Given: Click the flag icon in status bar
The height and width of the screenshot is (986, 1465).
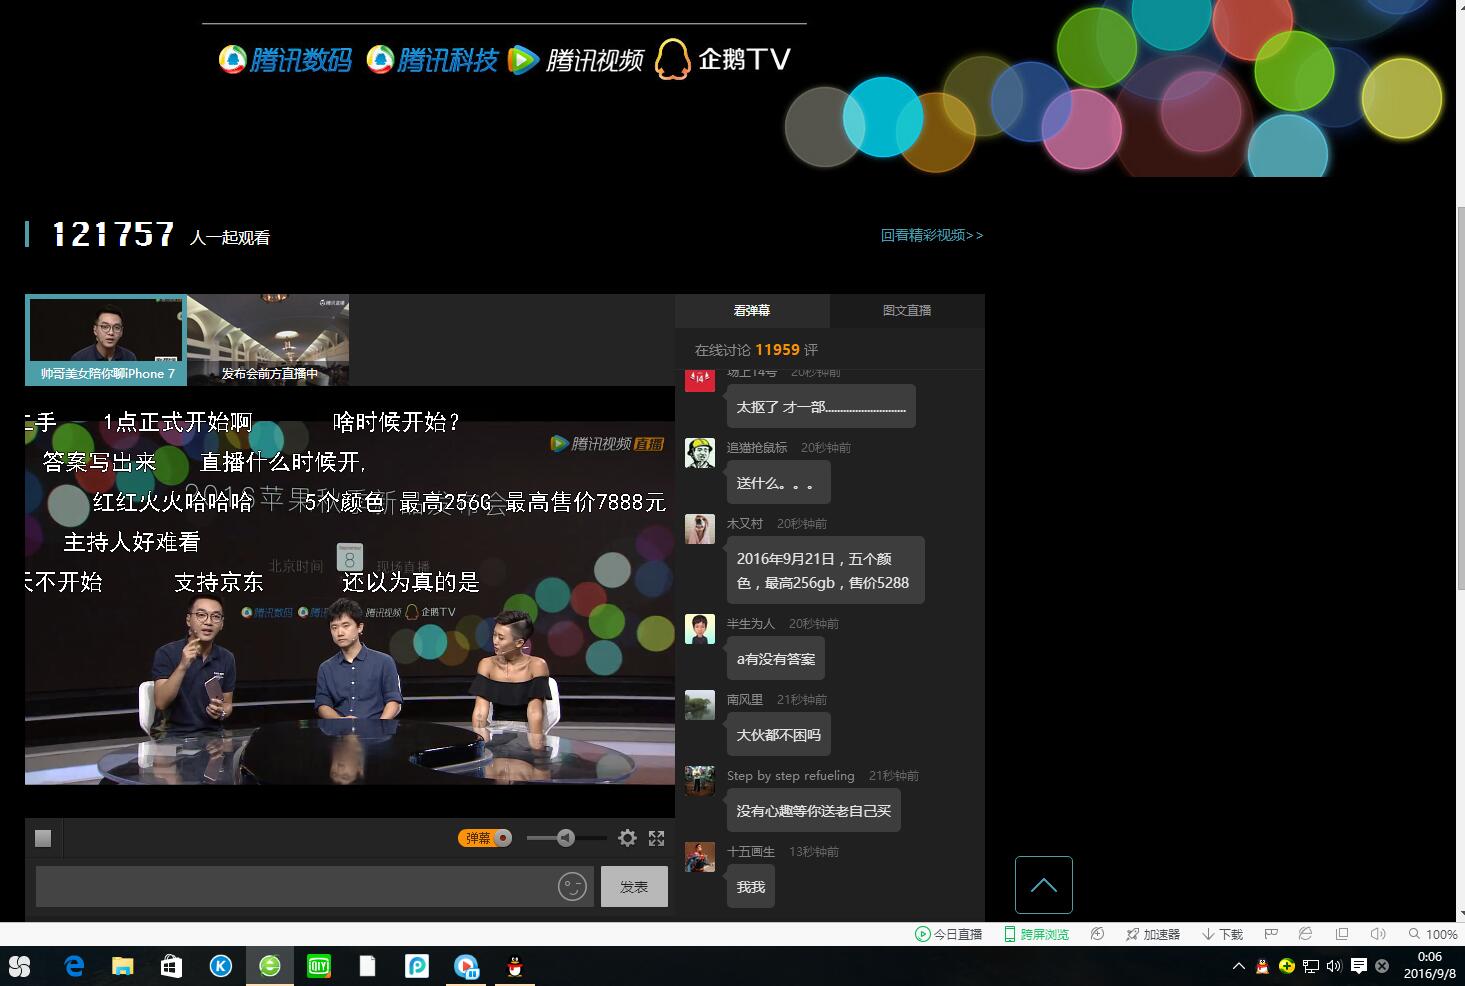Looking at the screenshot, I should (x=1271, y=934).
